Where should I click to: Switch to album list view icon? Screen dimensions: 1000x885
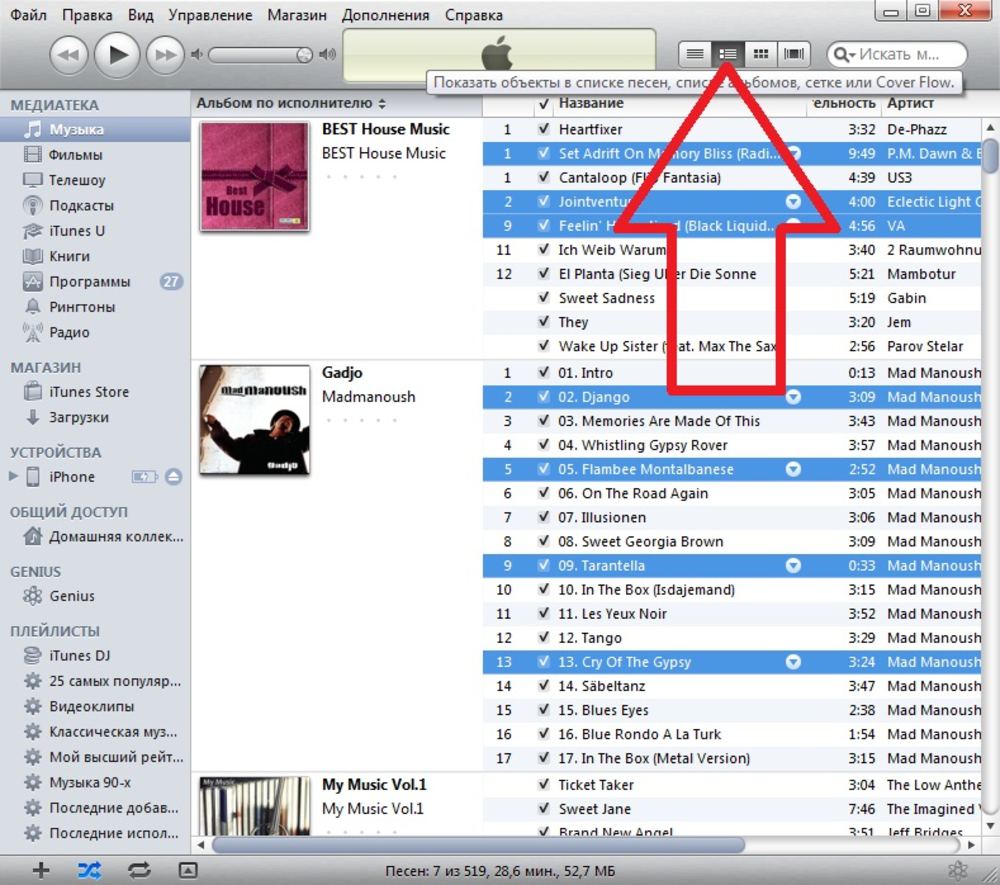(x=728, y=54)
